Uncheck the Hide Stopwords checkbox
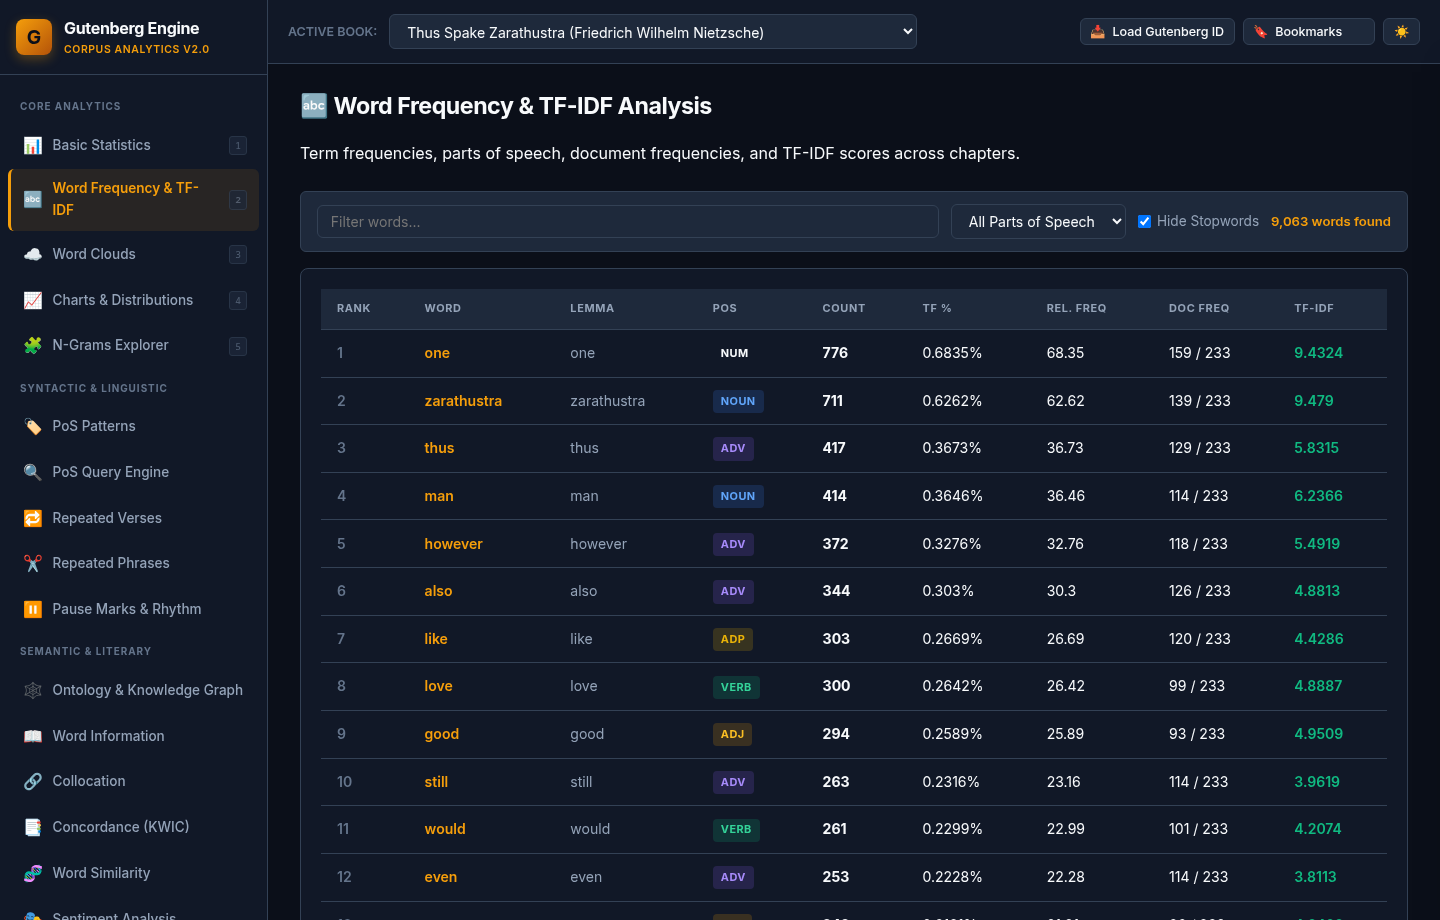 coord(1144,222)
